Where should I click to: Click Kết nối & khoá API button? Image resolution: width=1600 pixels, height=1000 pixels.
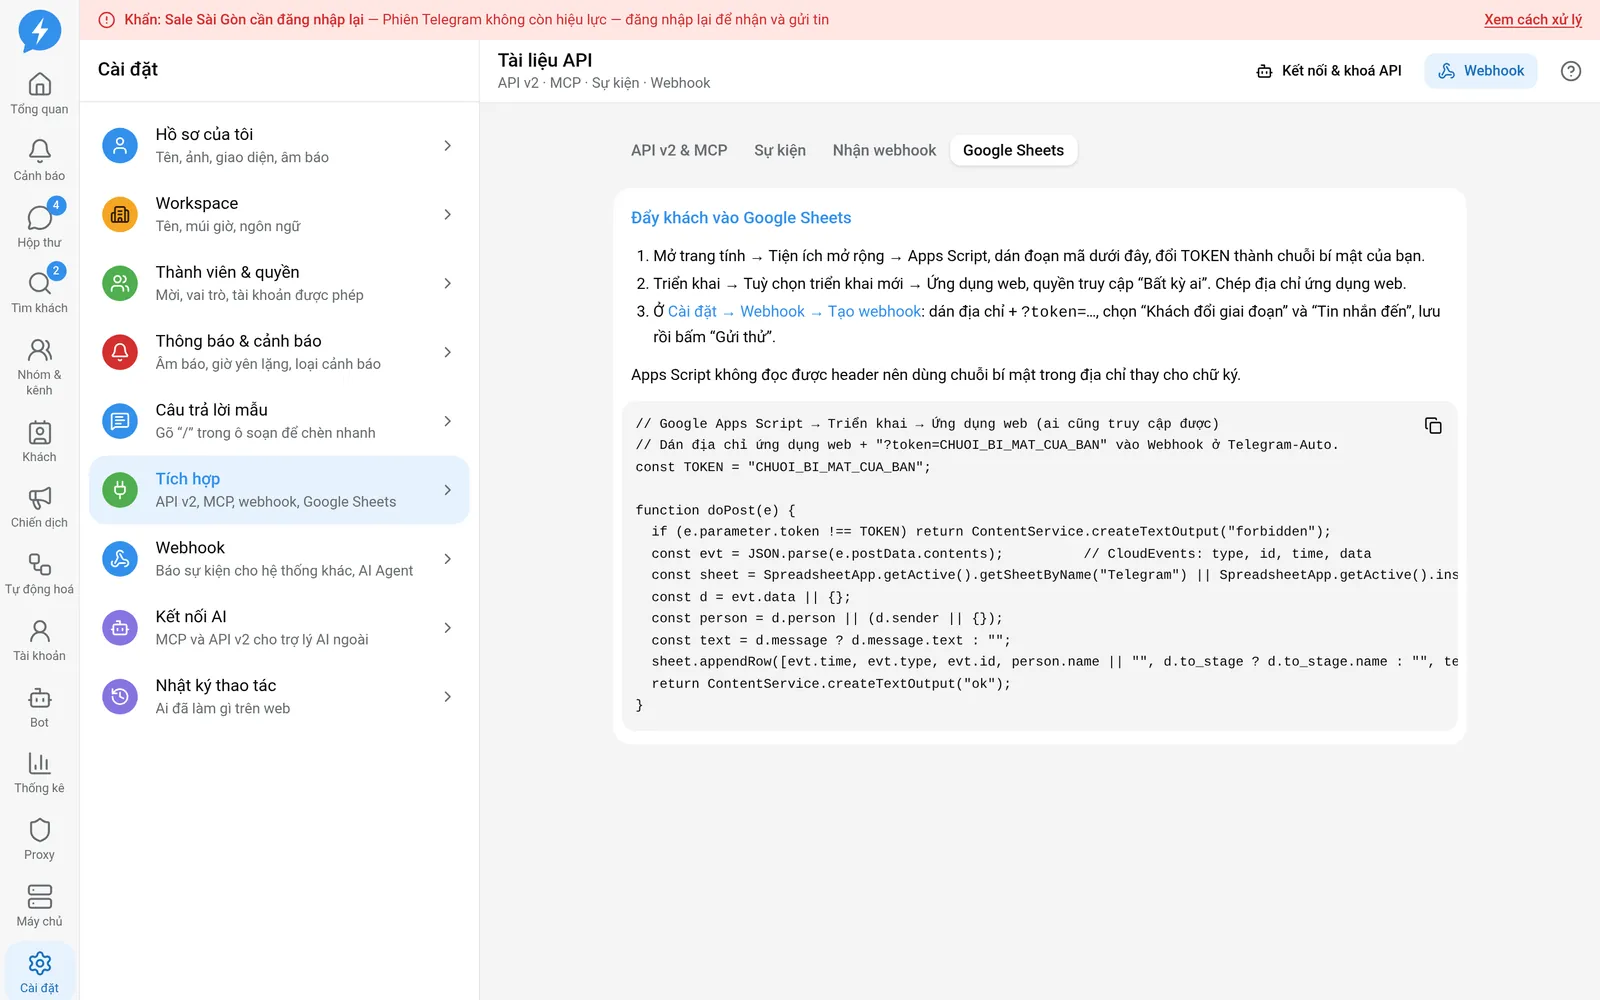coord(1329,71)
